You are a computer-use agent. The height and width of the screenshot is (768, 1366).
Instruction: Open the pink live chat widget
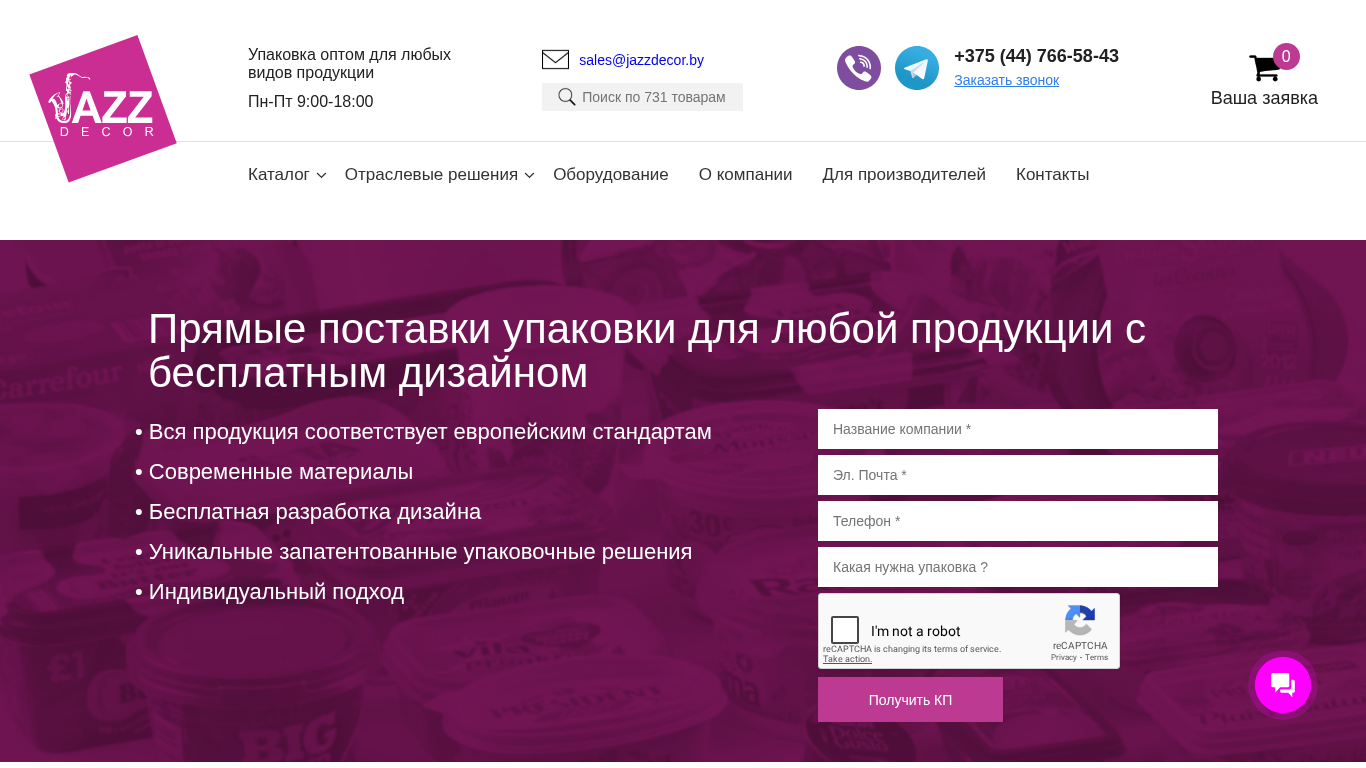[1283, 685]
